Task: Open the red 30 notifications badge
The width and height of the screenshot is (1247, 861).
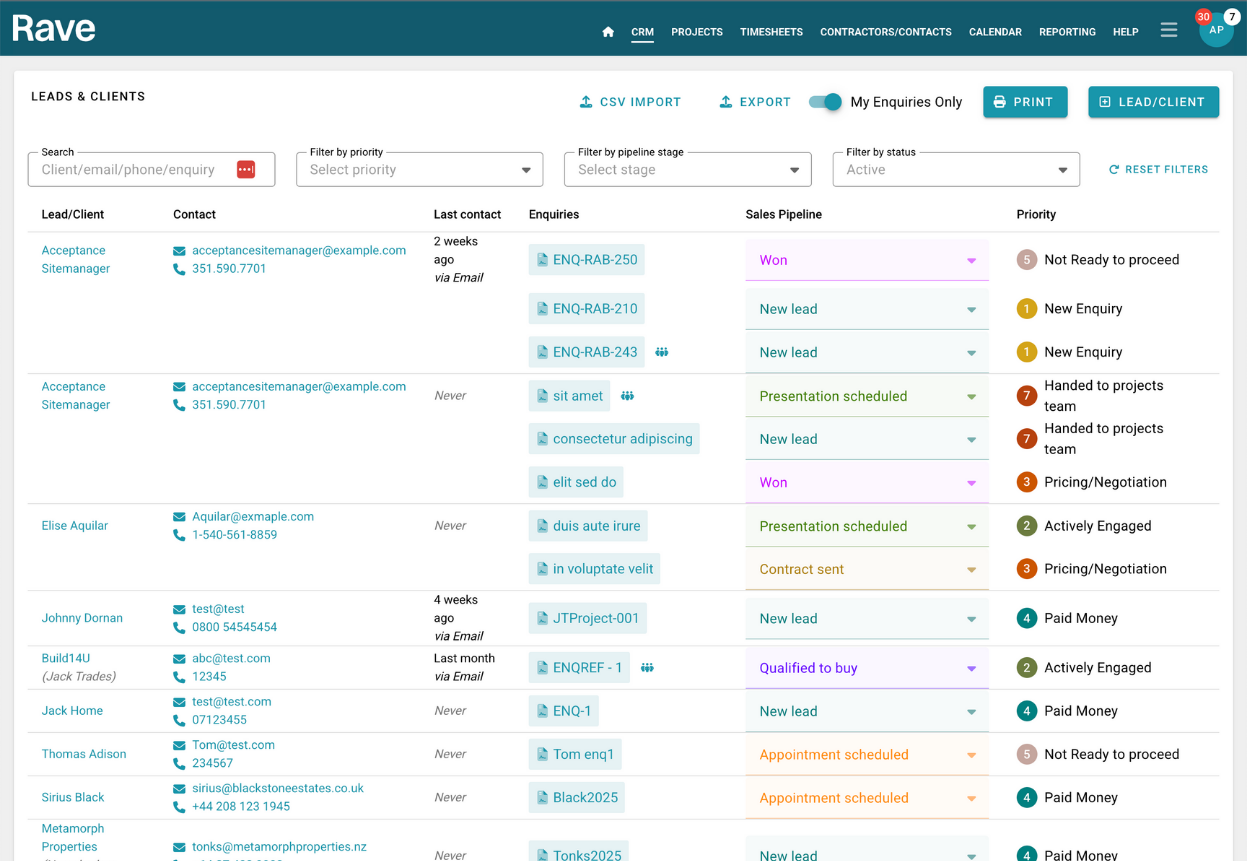Action: pyautogui.click(x=1203, y=17)
